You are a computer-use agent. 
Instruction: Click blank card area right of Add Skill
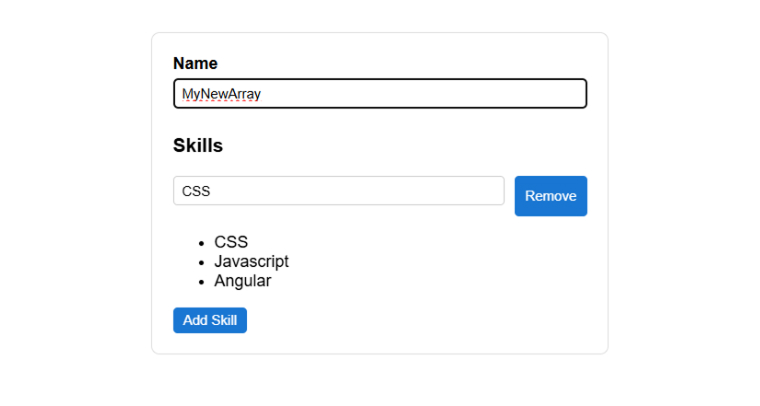420,320
